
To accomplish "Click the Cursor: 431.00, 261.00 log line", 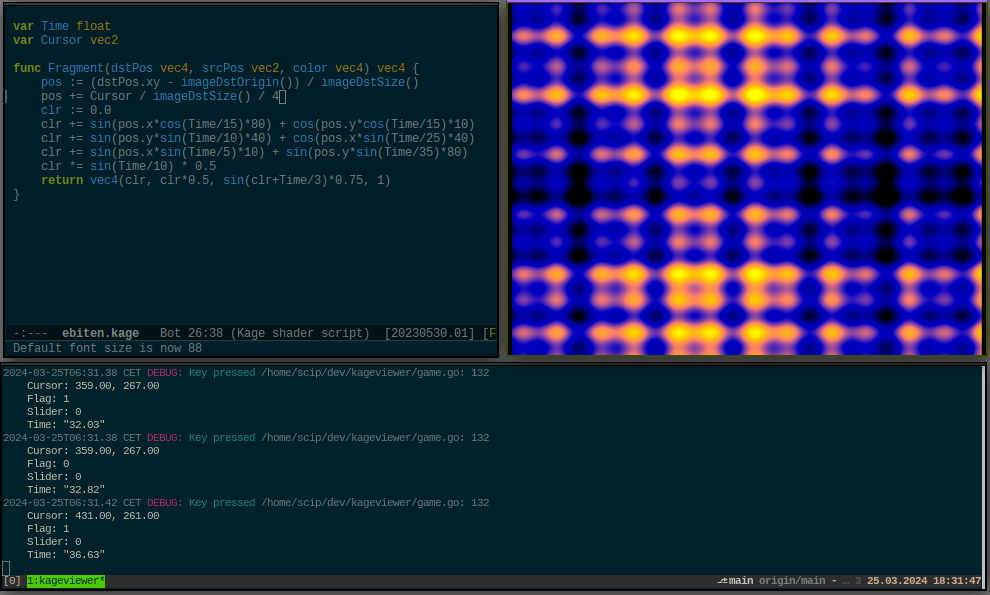I will click(x=95, y=515).
